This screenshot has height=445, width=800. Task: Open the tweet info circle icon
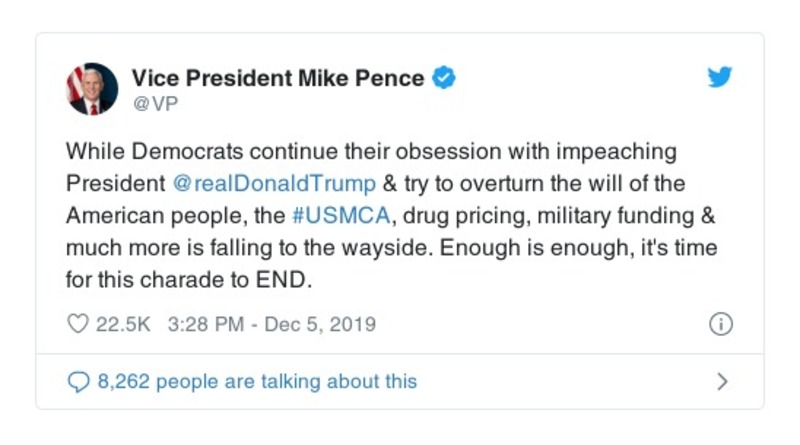tap(720, 325)
